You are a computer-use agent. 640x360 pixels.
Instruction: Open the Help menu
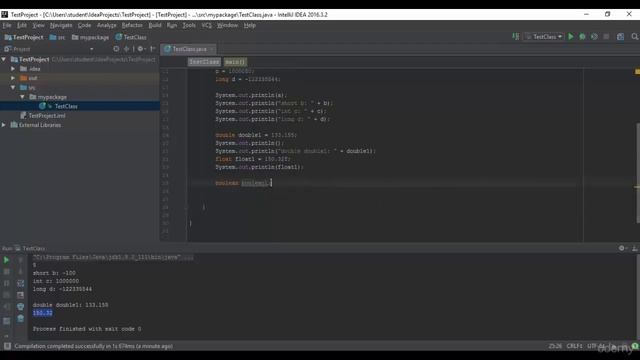[250, 25]
